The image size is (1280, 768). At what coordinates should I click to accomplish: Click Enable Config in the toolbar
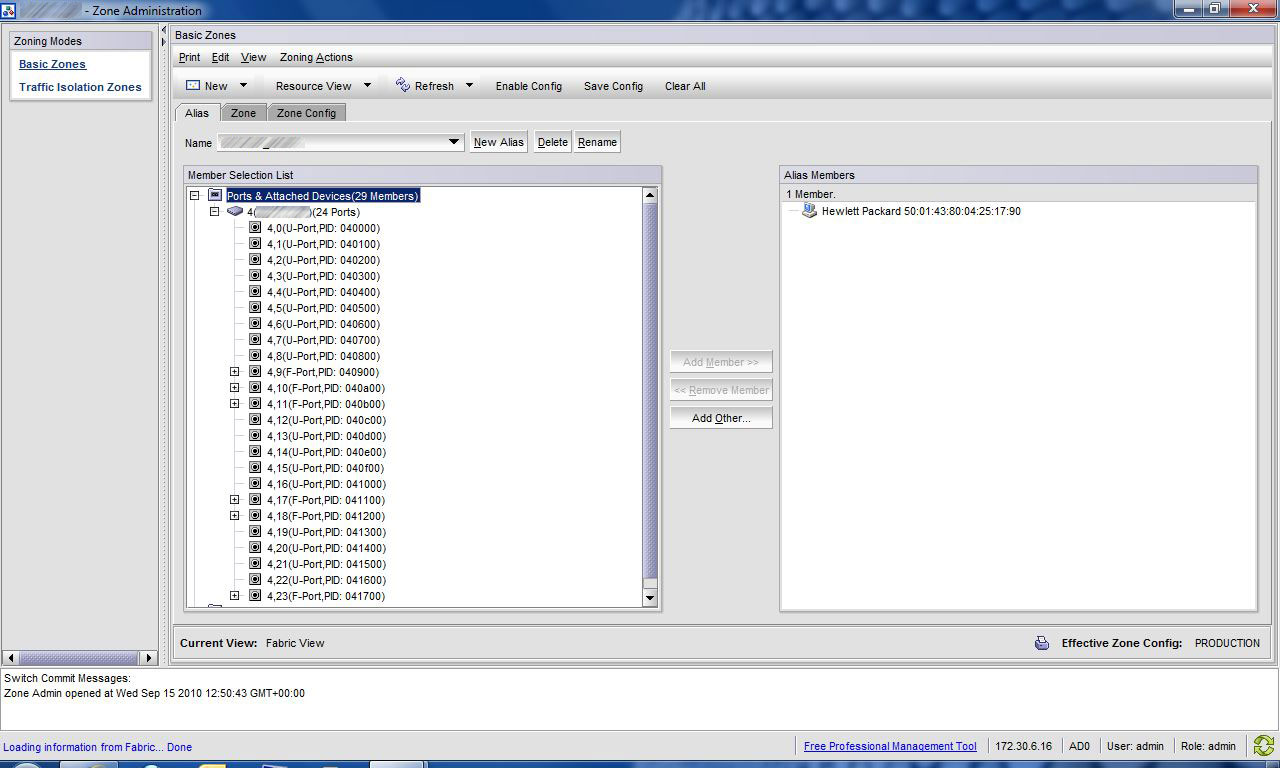[529, 86]
